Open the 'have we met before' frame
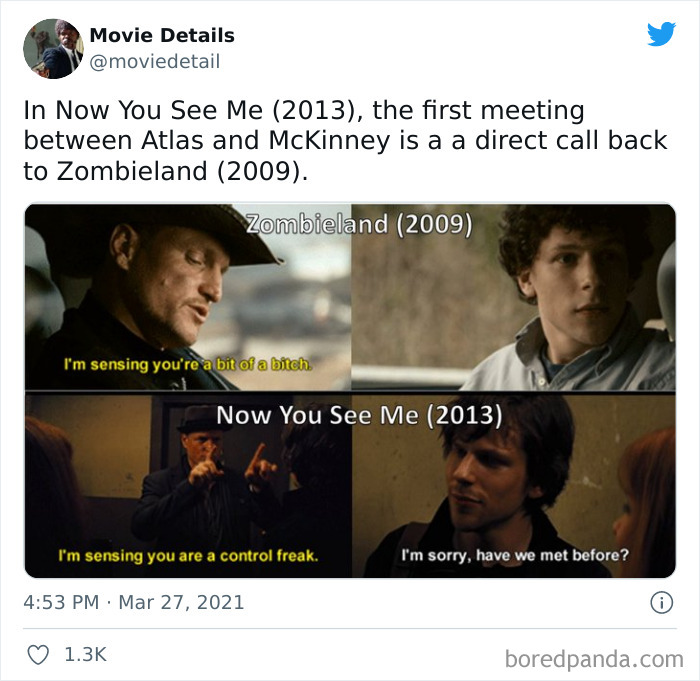The height and width of the screenshot is (681, 700). (513, 486)
